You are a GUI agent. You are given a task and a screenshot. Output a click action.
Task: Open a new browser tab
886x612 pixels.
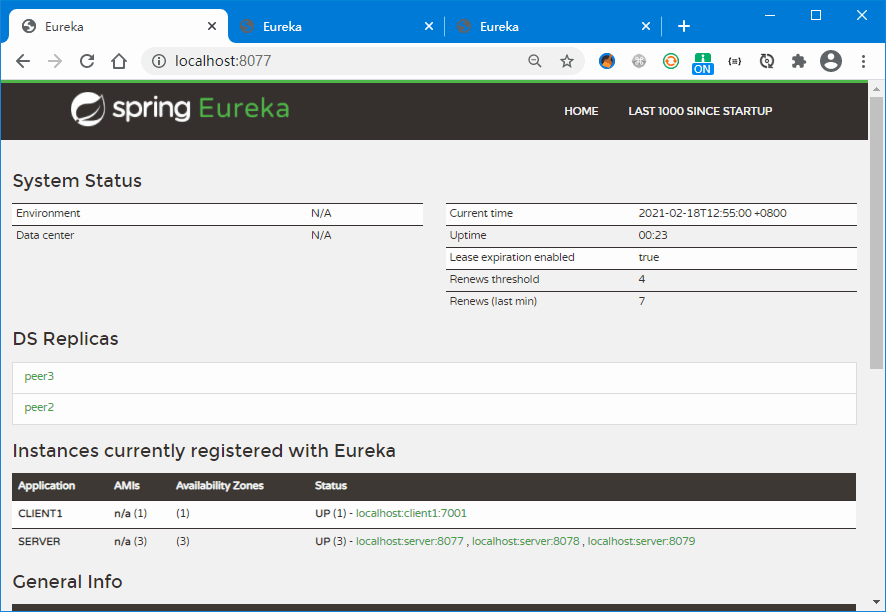684,26
